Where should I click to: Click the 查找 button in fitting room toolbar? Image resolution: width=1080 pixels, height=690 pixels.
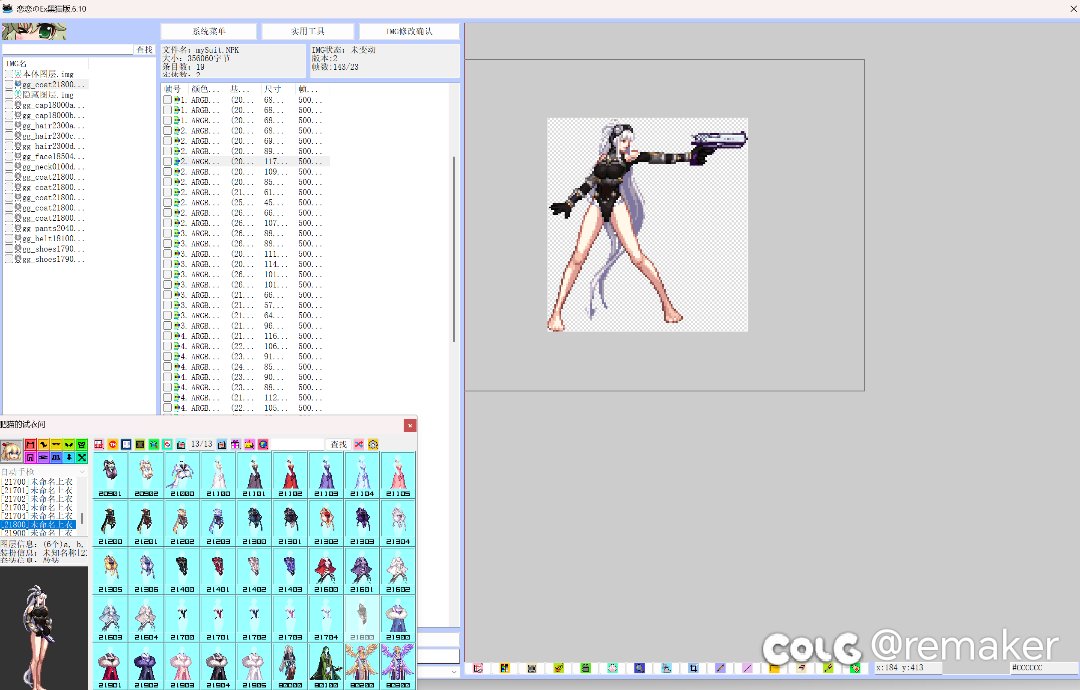coord(339,444)
